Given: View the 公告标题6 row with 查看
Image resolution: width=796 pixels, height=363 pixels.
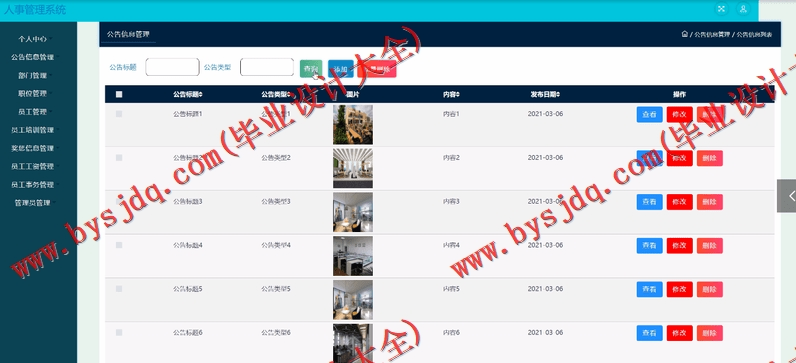Looking at the screenshot, I should click(x=649, y=333).
